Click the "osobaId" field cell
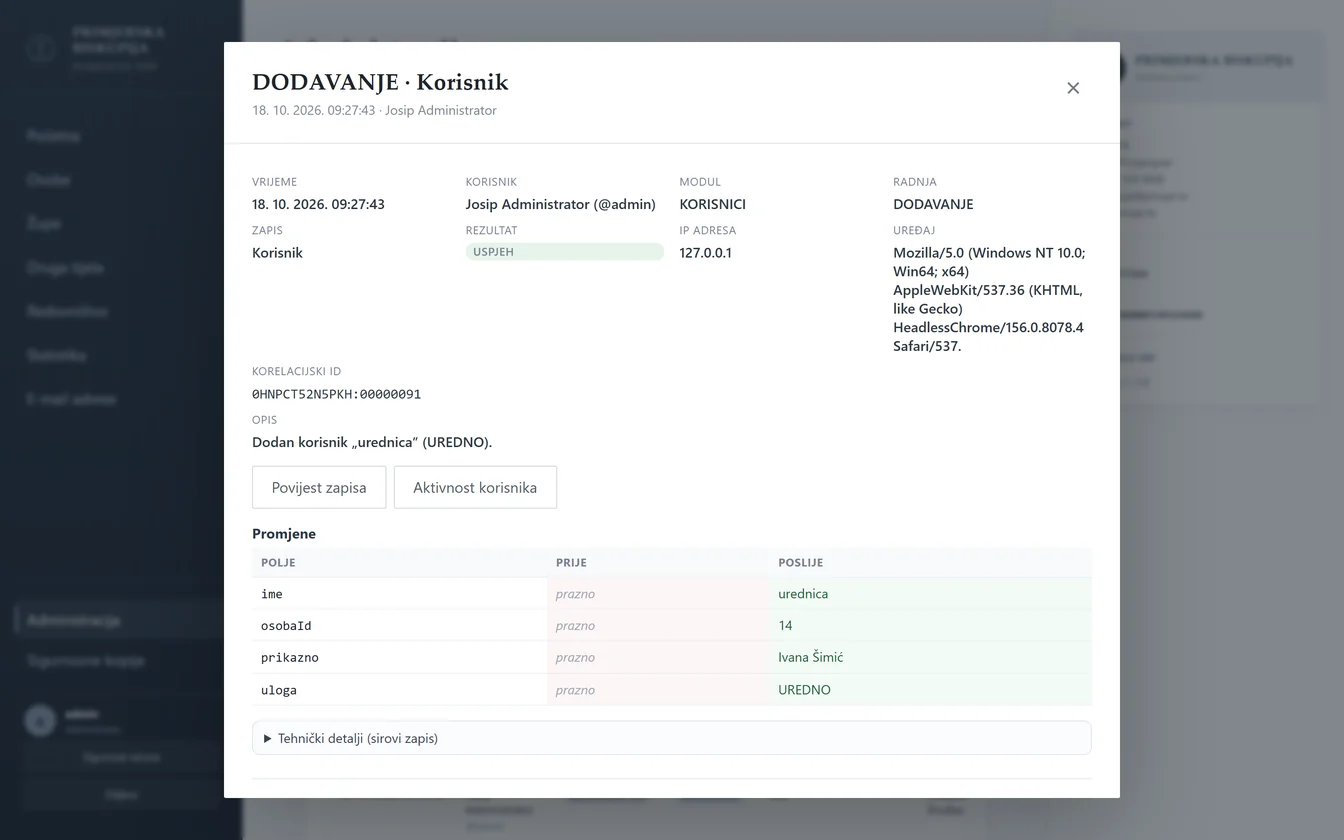Viewport: 1344px width, 840px height. click(x=400, y=626)
